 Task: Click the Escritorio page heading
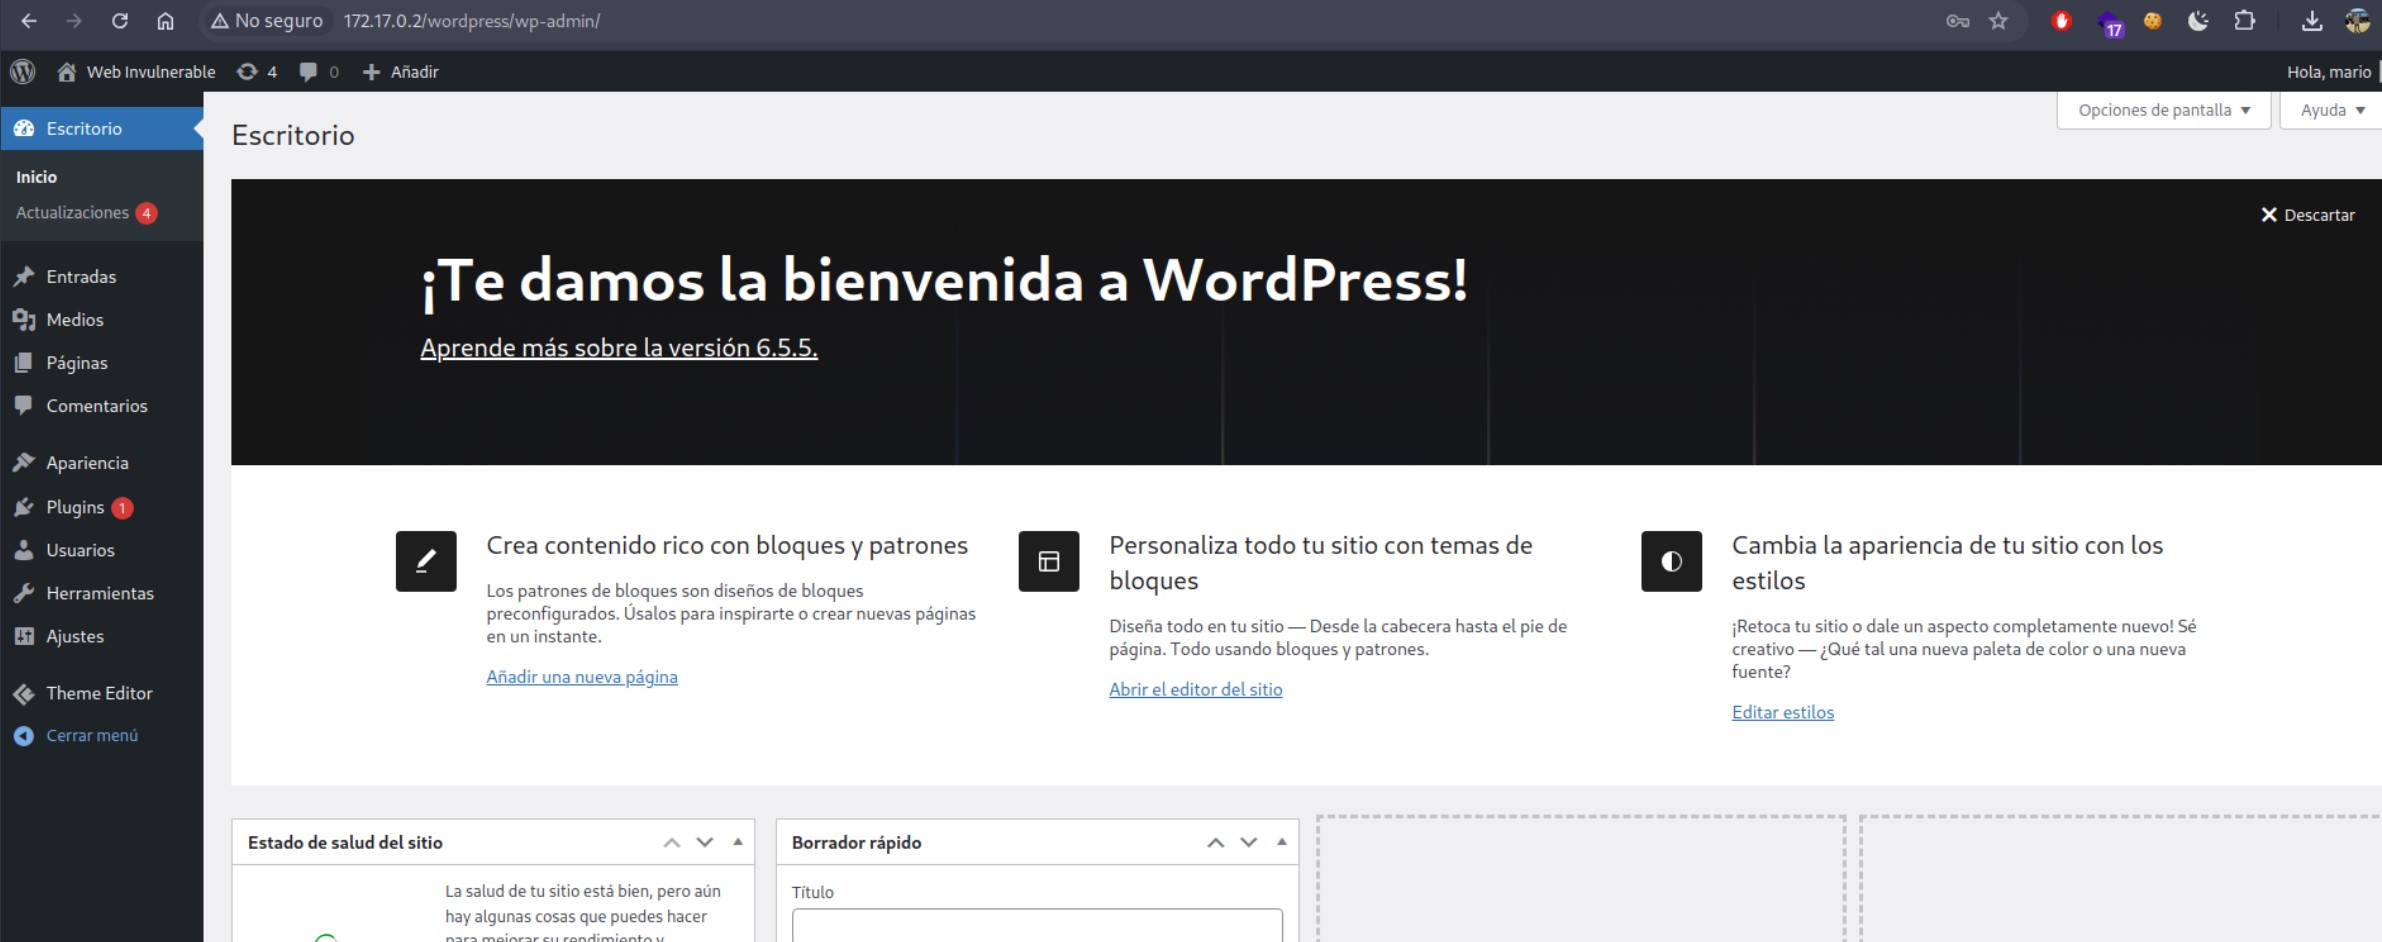tap(293, 135)
